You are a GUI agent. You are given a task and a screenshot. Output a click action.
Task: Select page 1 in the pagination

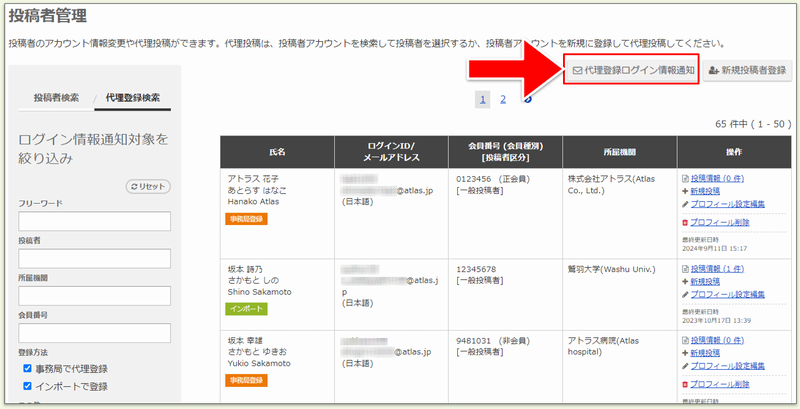click(x=483, y=99)
